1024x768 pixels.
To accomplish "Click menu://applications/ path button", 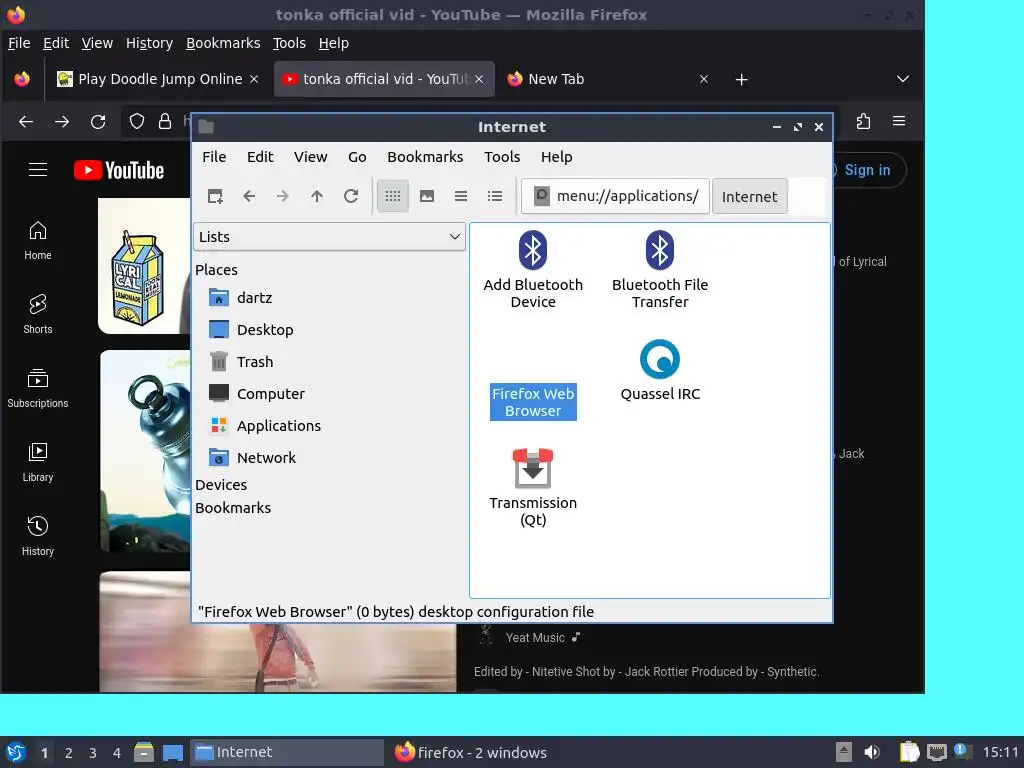I will pos(615,196).
